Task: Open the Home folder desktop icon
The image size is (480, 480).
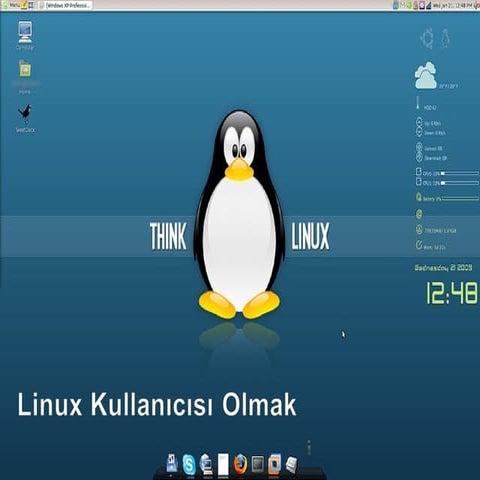Action: click(25, 70)
